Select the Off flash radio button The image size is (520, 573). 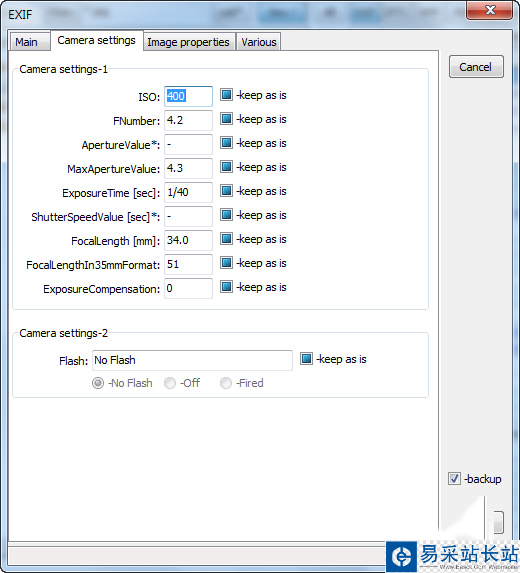coord(170,383)
